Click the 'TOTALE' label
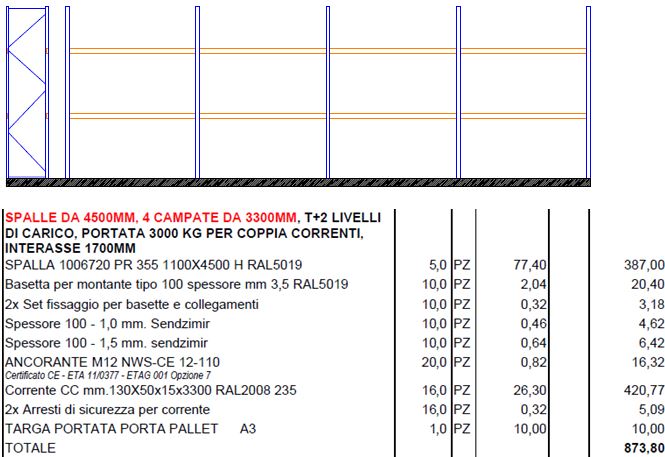Viewport: 665px width, 457px height. pyautogui.click(x=30, y=448)
